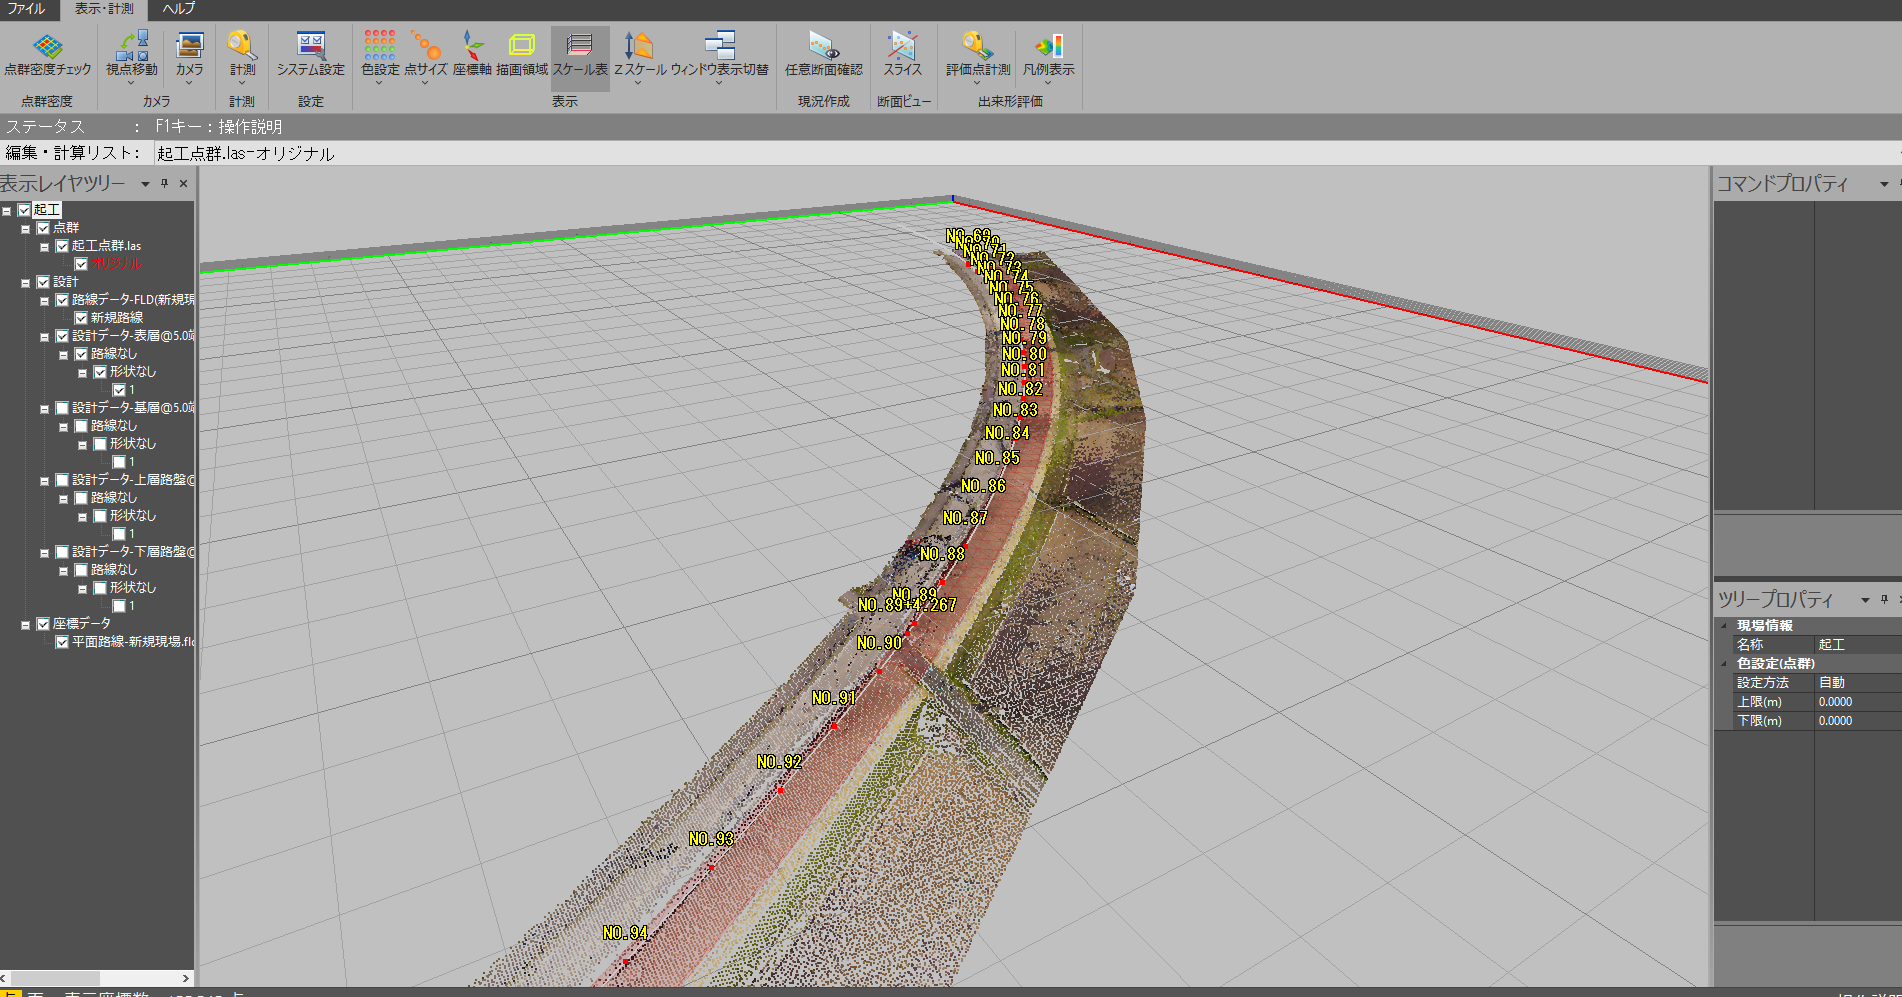Collapse the 座標データ tree node
1902x997 pixels.
(x=25, y=625)
